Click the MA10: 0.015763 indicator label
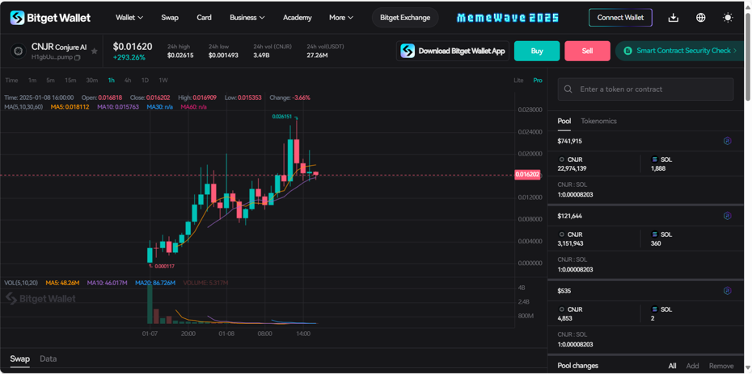The width and height of the screenshot is (755, 375). click(118, 107)
